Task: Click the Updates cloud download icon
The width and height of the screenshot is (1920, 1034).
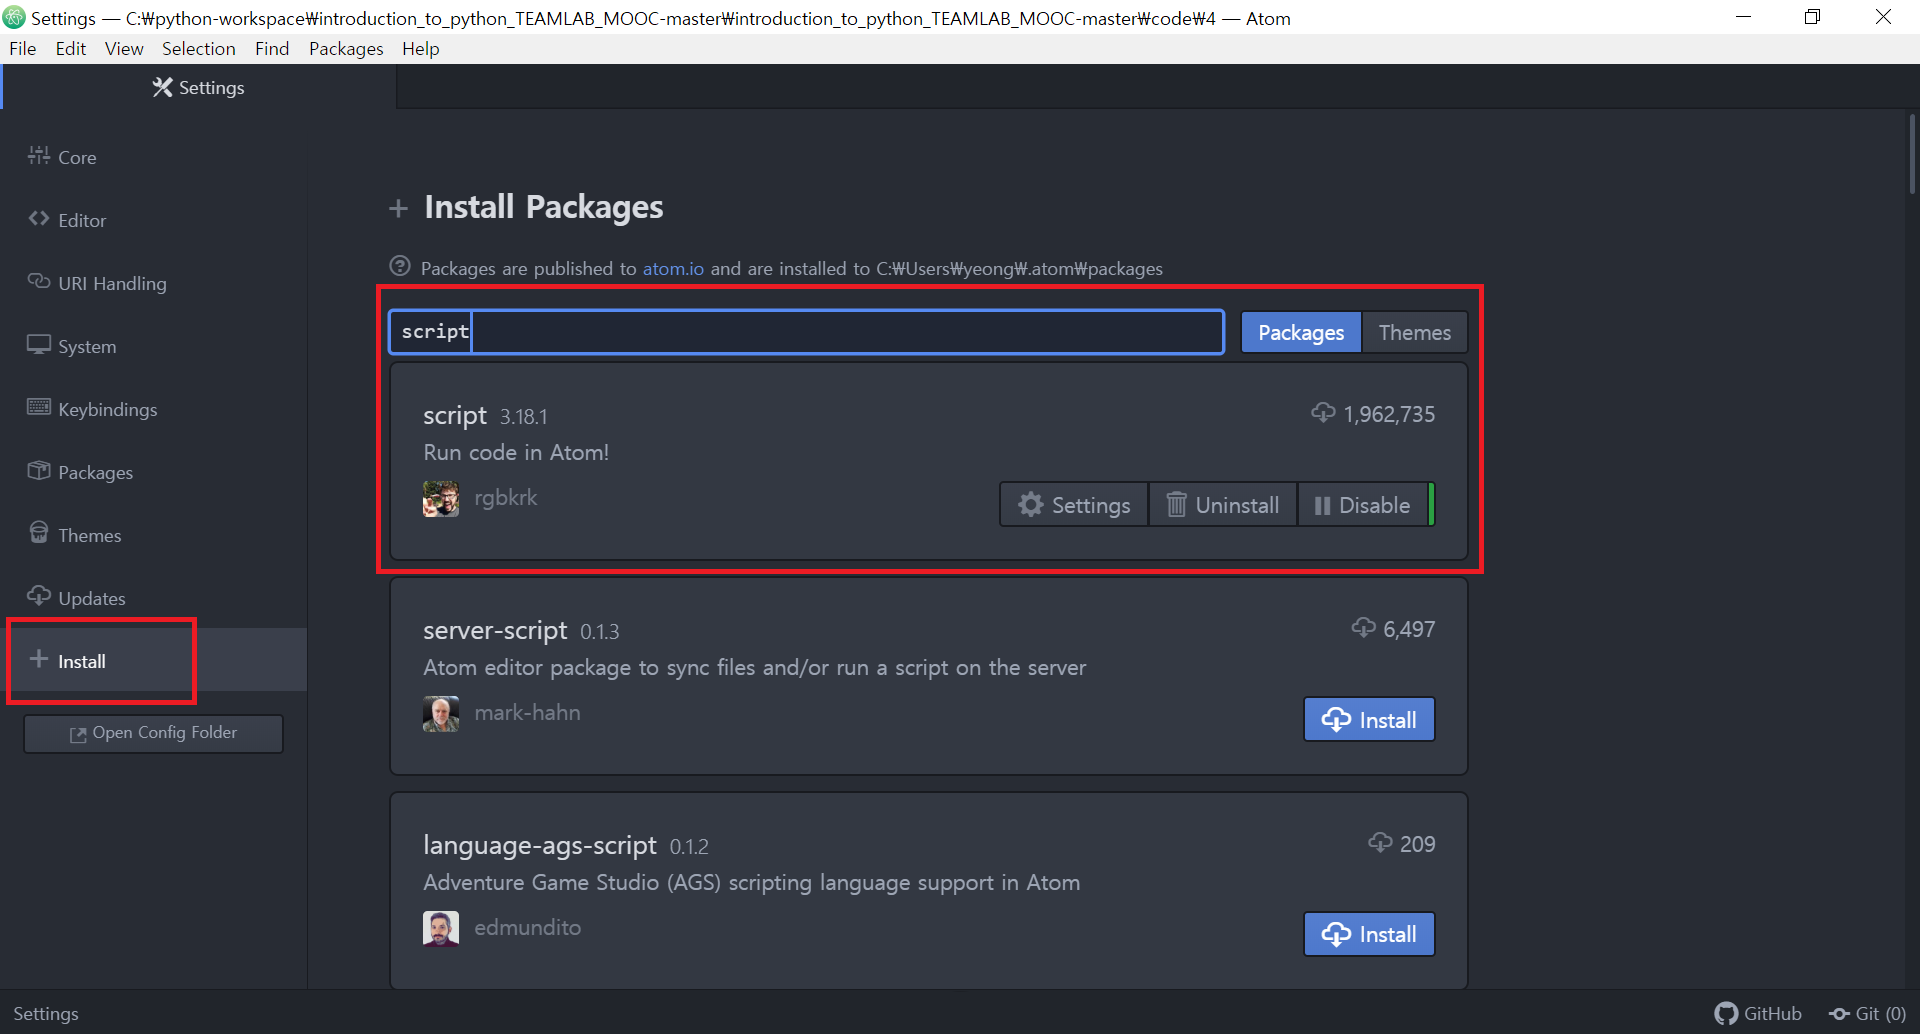Action: (x=39, y=595)
